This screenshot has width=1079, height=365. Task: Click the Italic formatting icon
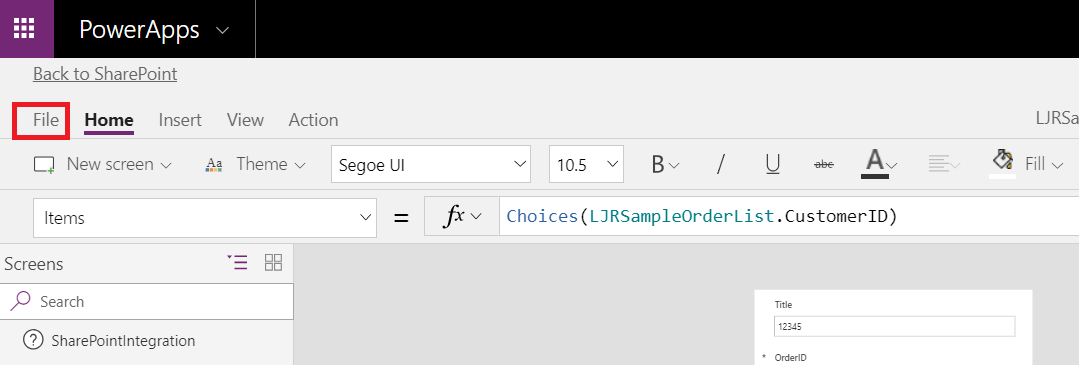tap(720, 165)
